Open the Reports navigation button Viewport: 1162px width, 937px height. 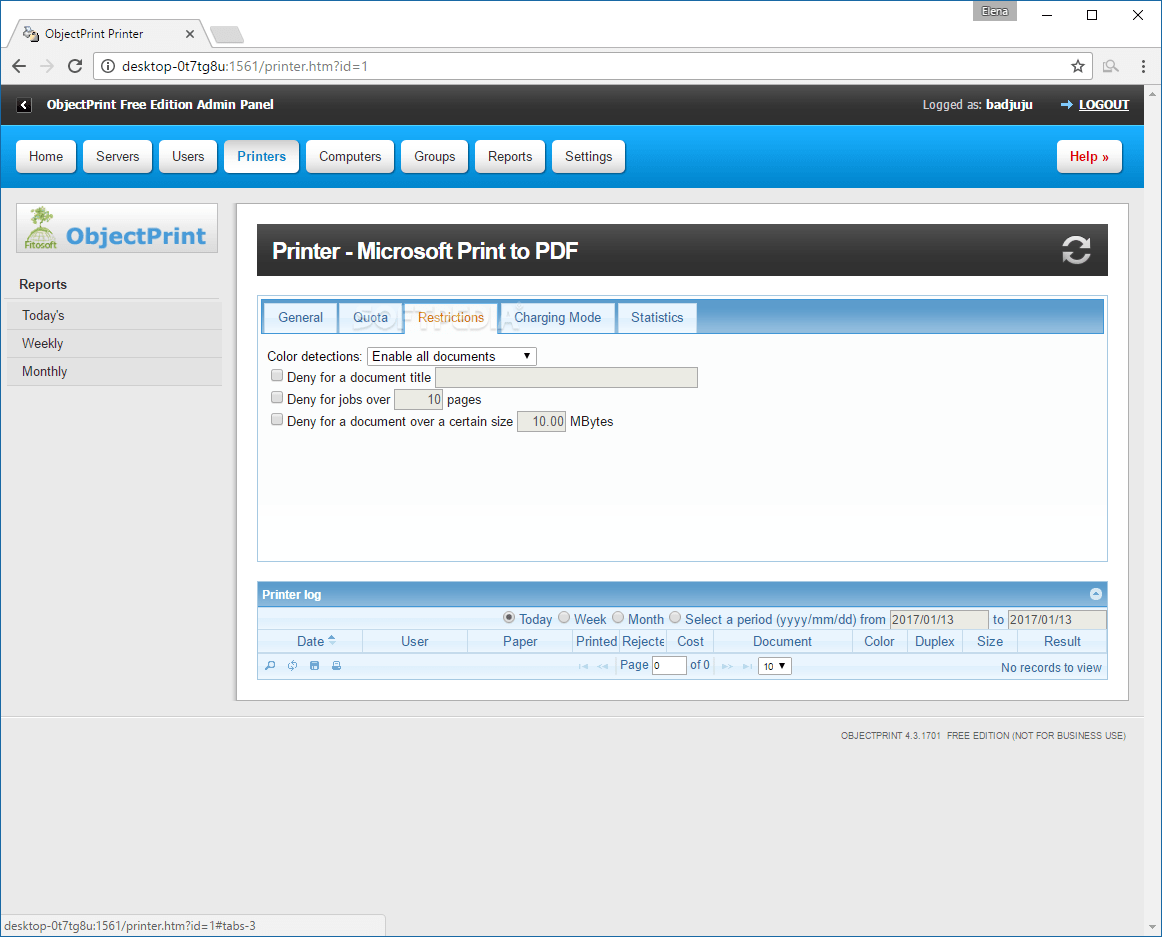point(510,156)
